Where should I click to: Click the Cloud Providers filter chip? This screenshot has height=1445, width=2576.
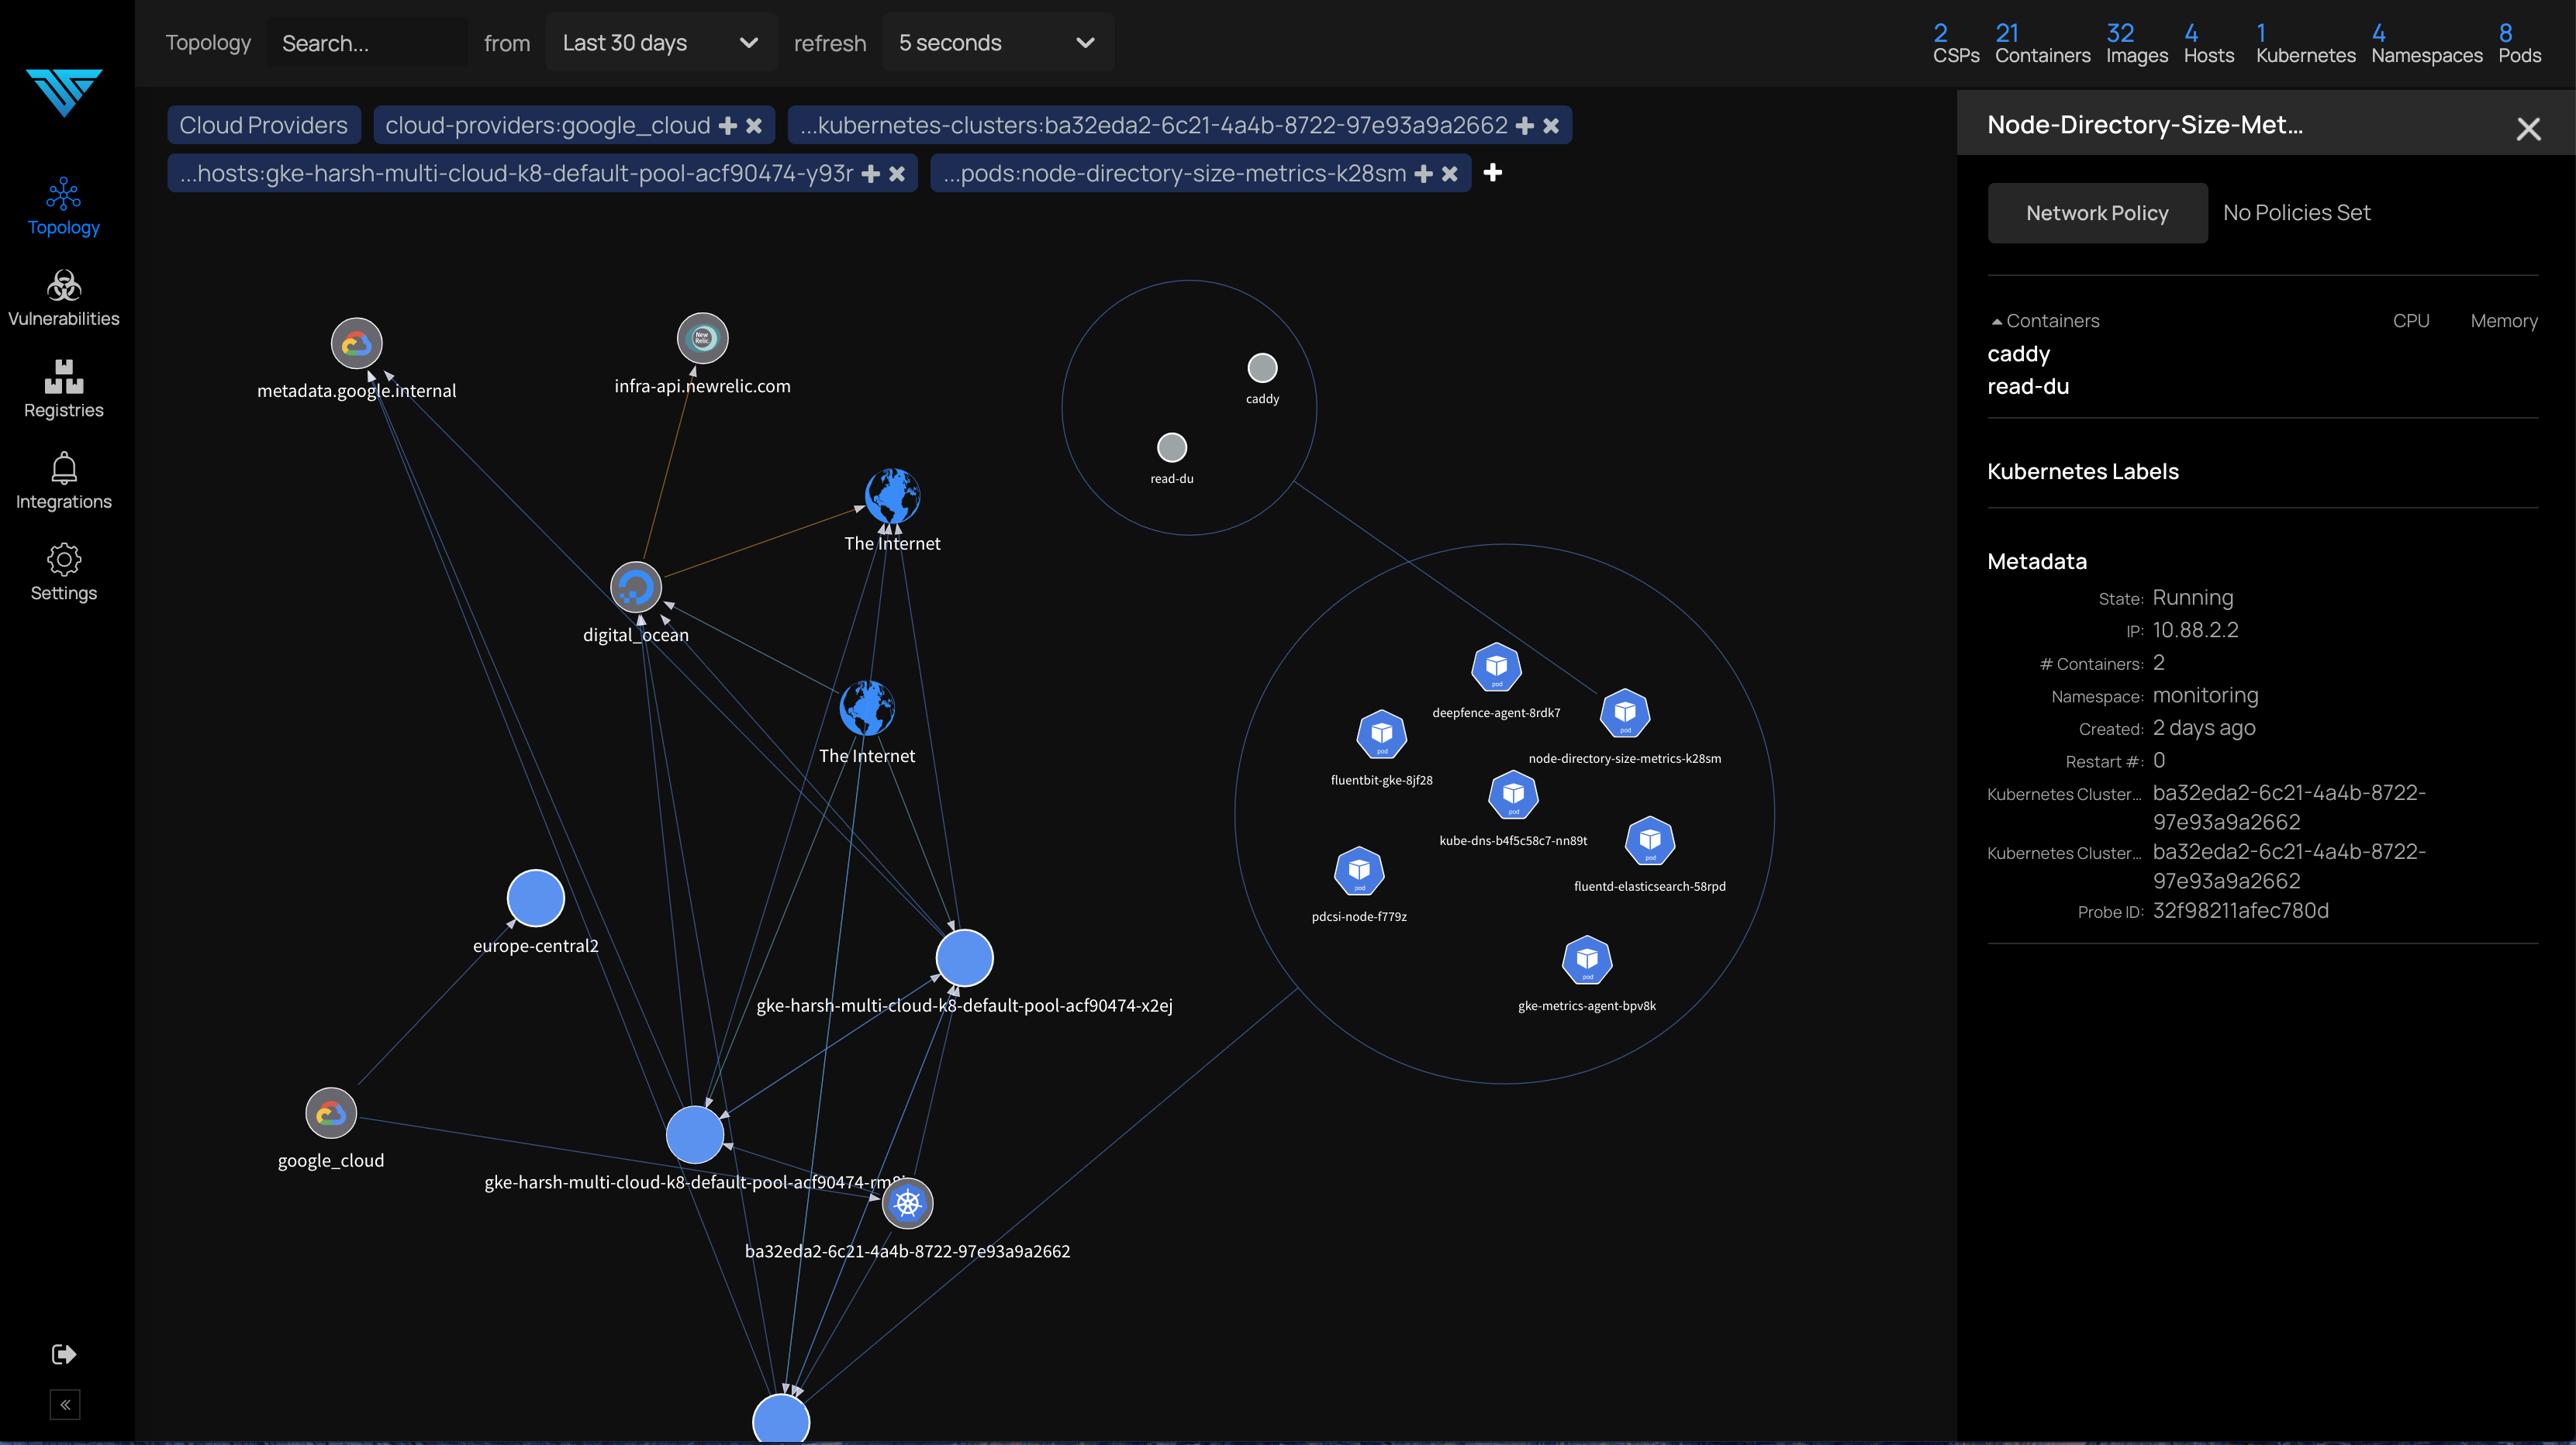pos(263,124)
